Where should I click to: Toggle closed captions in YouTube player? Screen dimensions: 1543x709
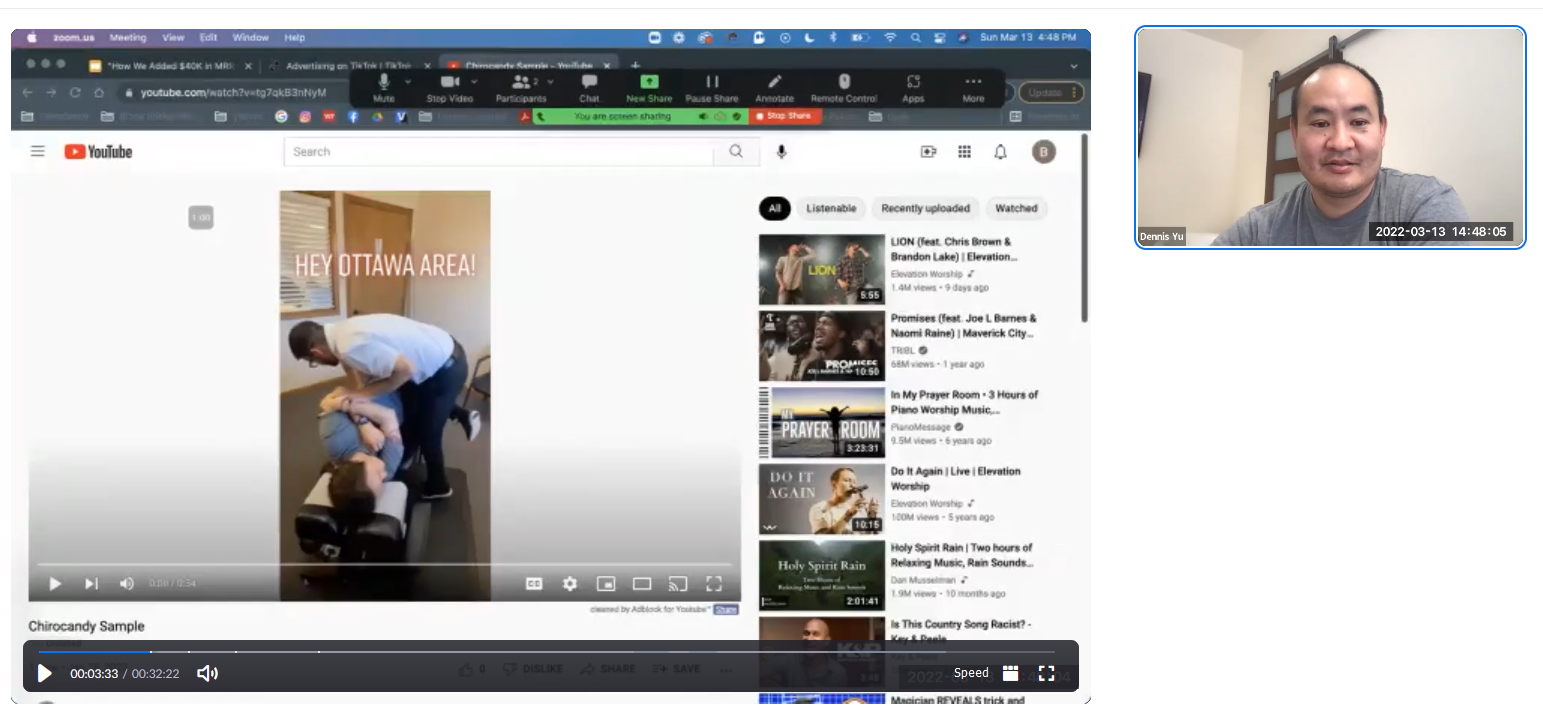point(534,584)
